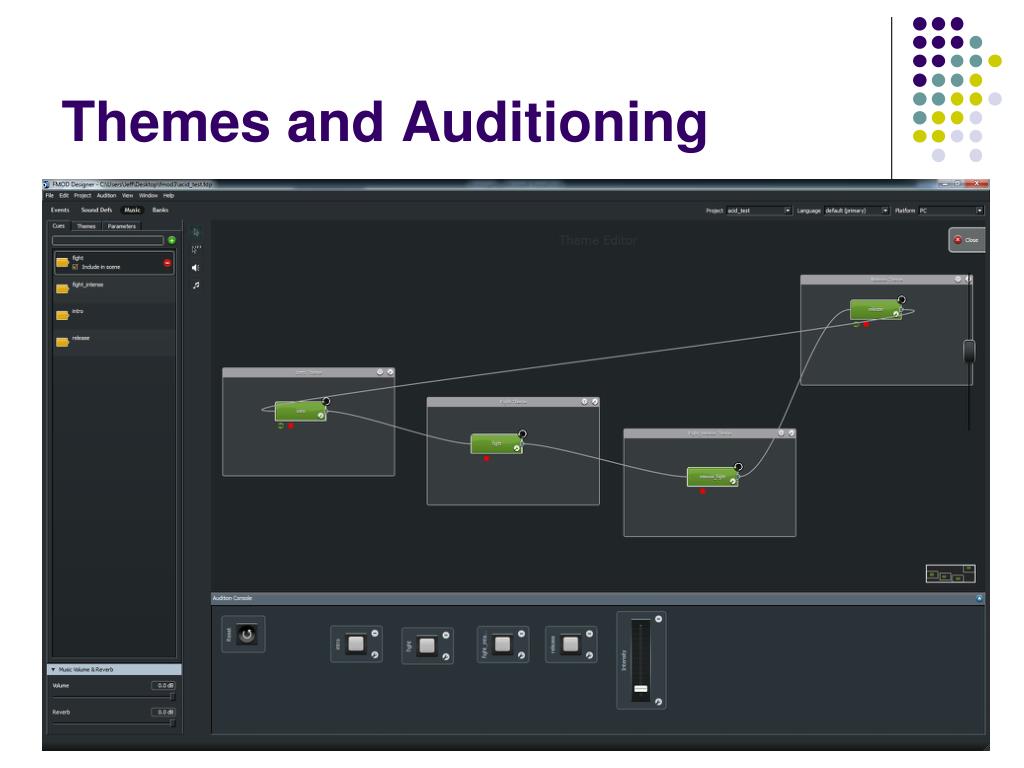Screen dimensions: 1024x768
Task: Click the theme editor minimap thumbnail
Action: 951,574
